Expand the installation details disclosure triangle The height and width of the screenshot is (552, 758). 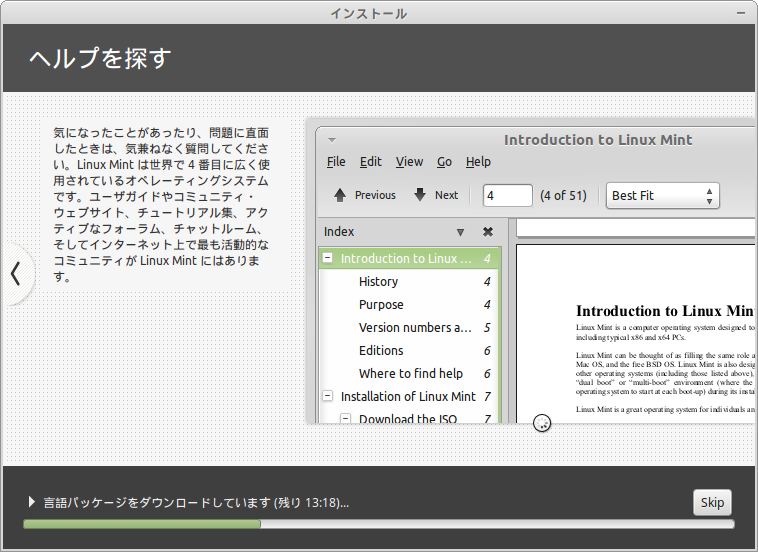pyautogui.click(x=31, y=502)
